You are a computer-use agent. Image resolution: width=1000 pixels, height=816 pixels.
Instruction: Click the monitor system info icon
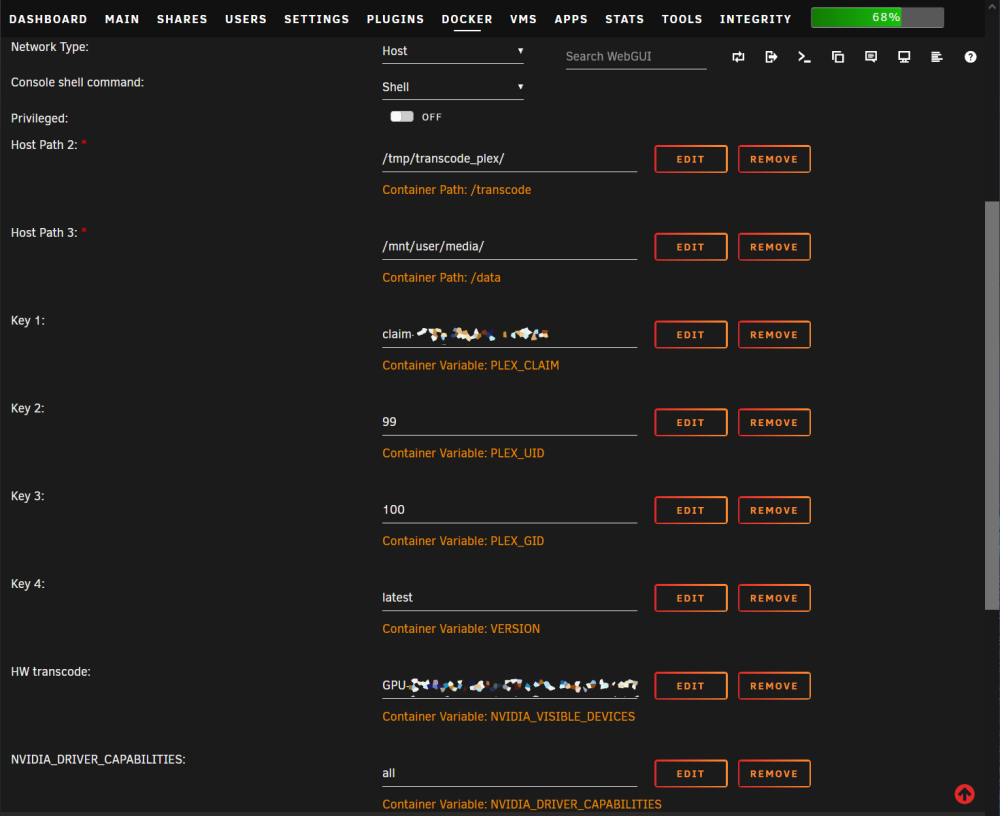pos(904,57)
